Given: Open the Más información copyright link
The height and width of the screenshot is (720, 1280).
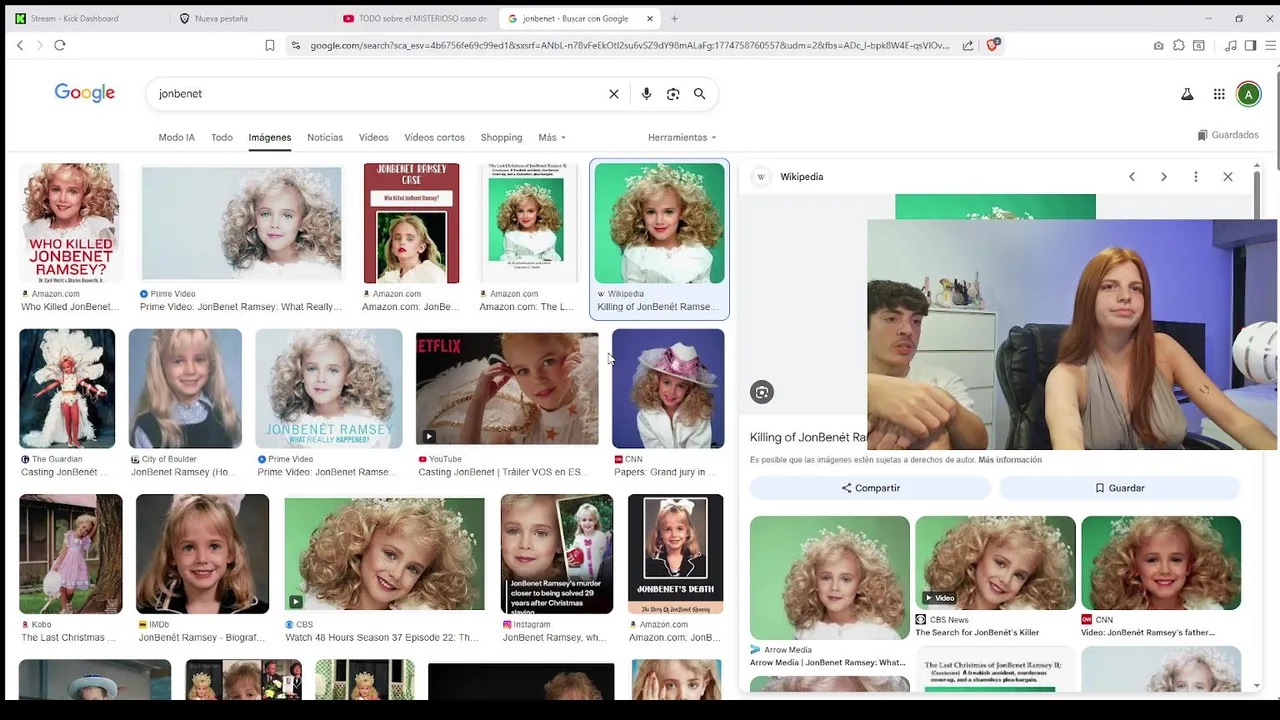Looking at the screenshot, I should [1010, 460].
